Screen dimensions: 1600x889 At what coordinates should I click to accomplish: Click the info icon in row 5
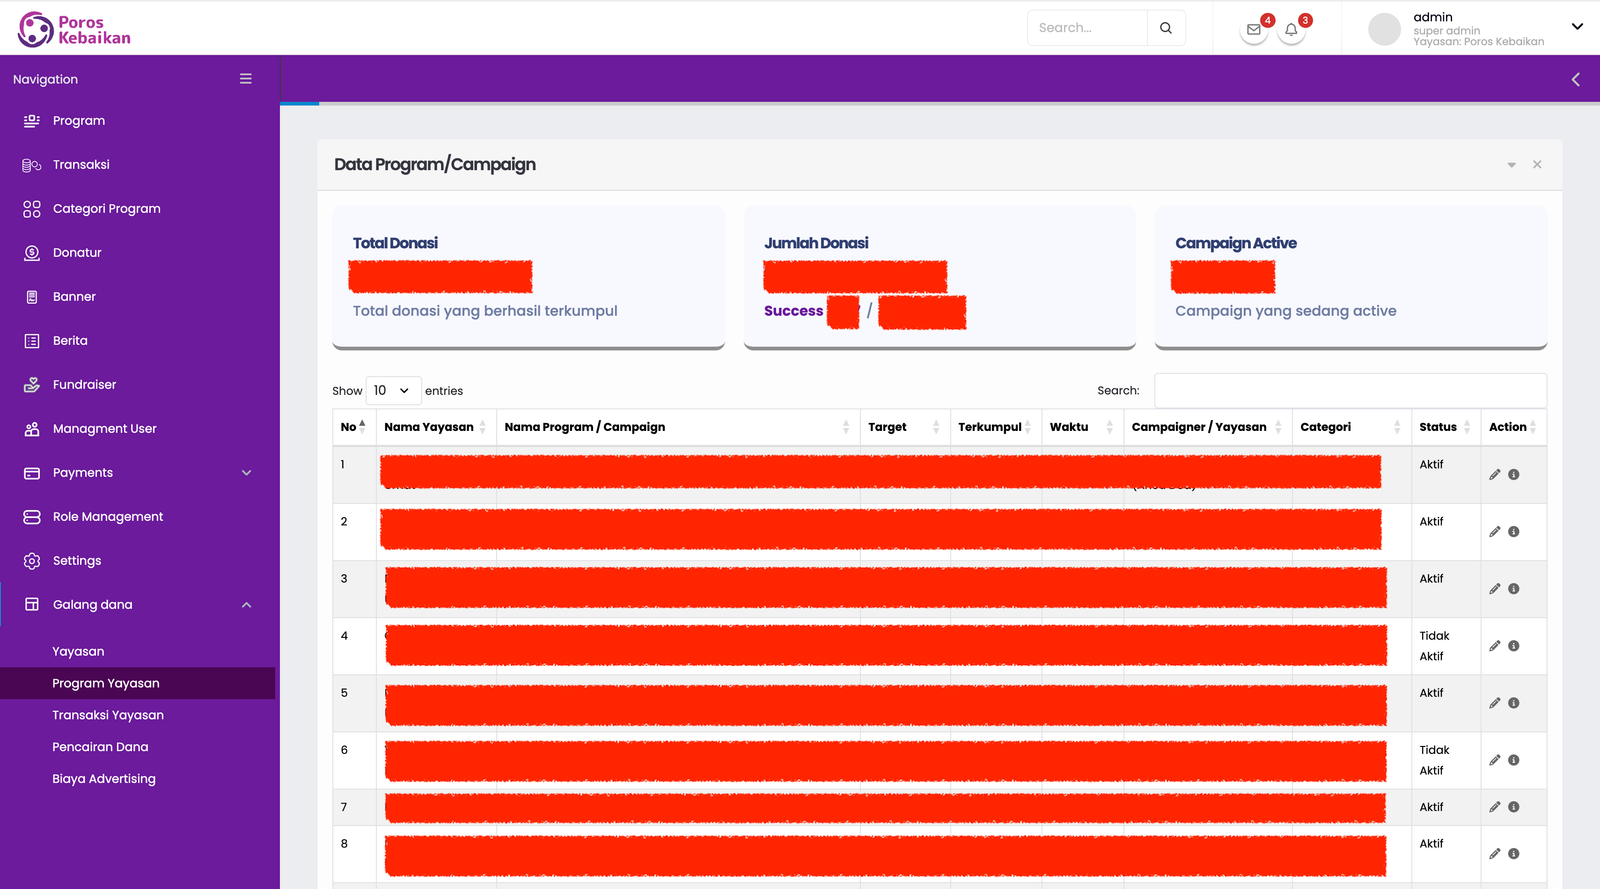(x=1514, y=703)
